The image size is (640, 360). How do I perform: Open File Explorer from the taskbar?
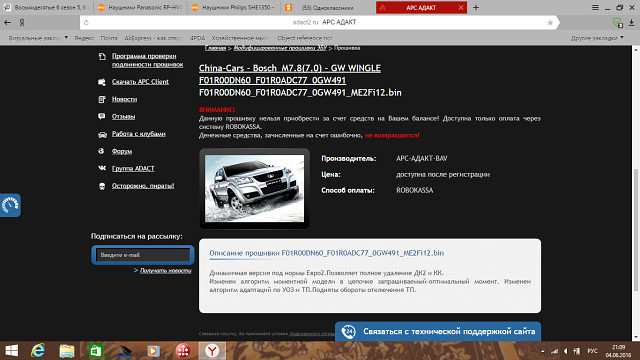[x=67, y=351]
